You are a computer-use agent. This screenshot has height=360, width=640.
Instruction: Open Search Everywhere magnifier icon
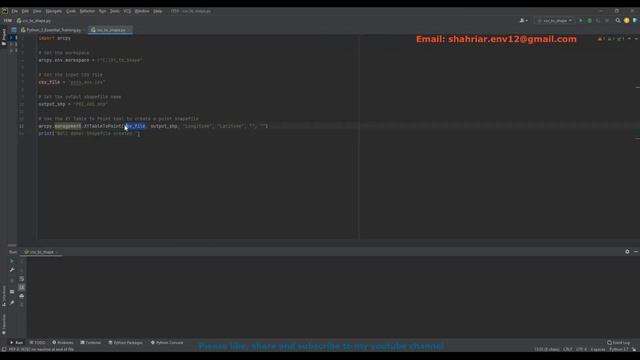coord(618,20)
